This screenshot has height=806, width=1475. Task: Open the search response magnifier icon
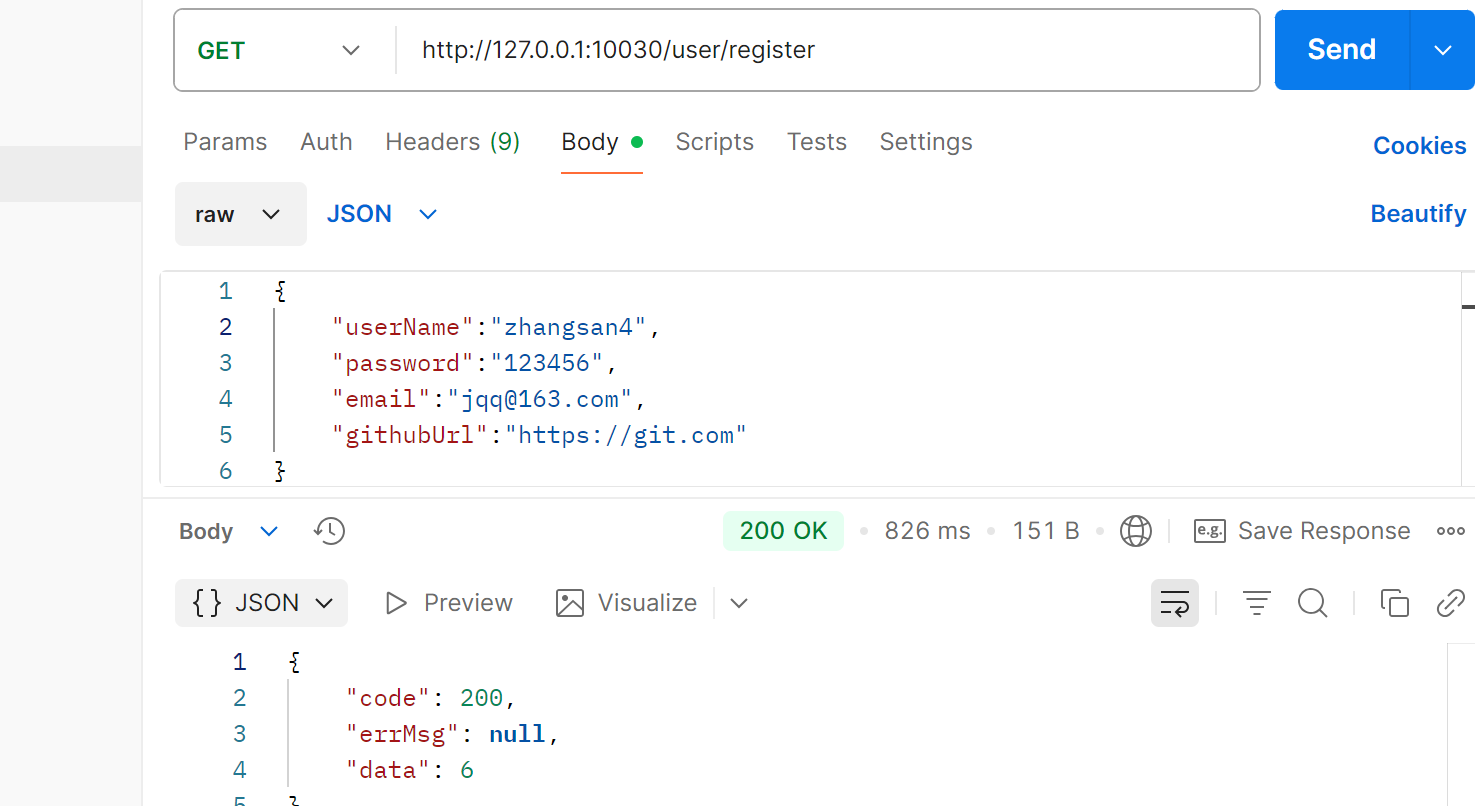(x=1312, y=603)
